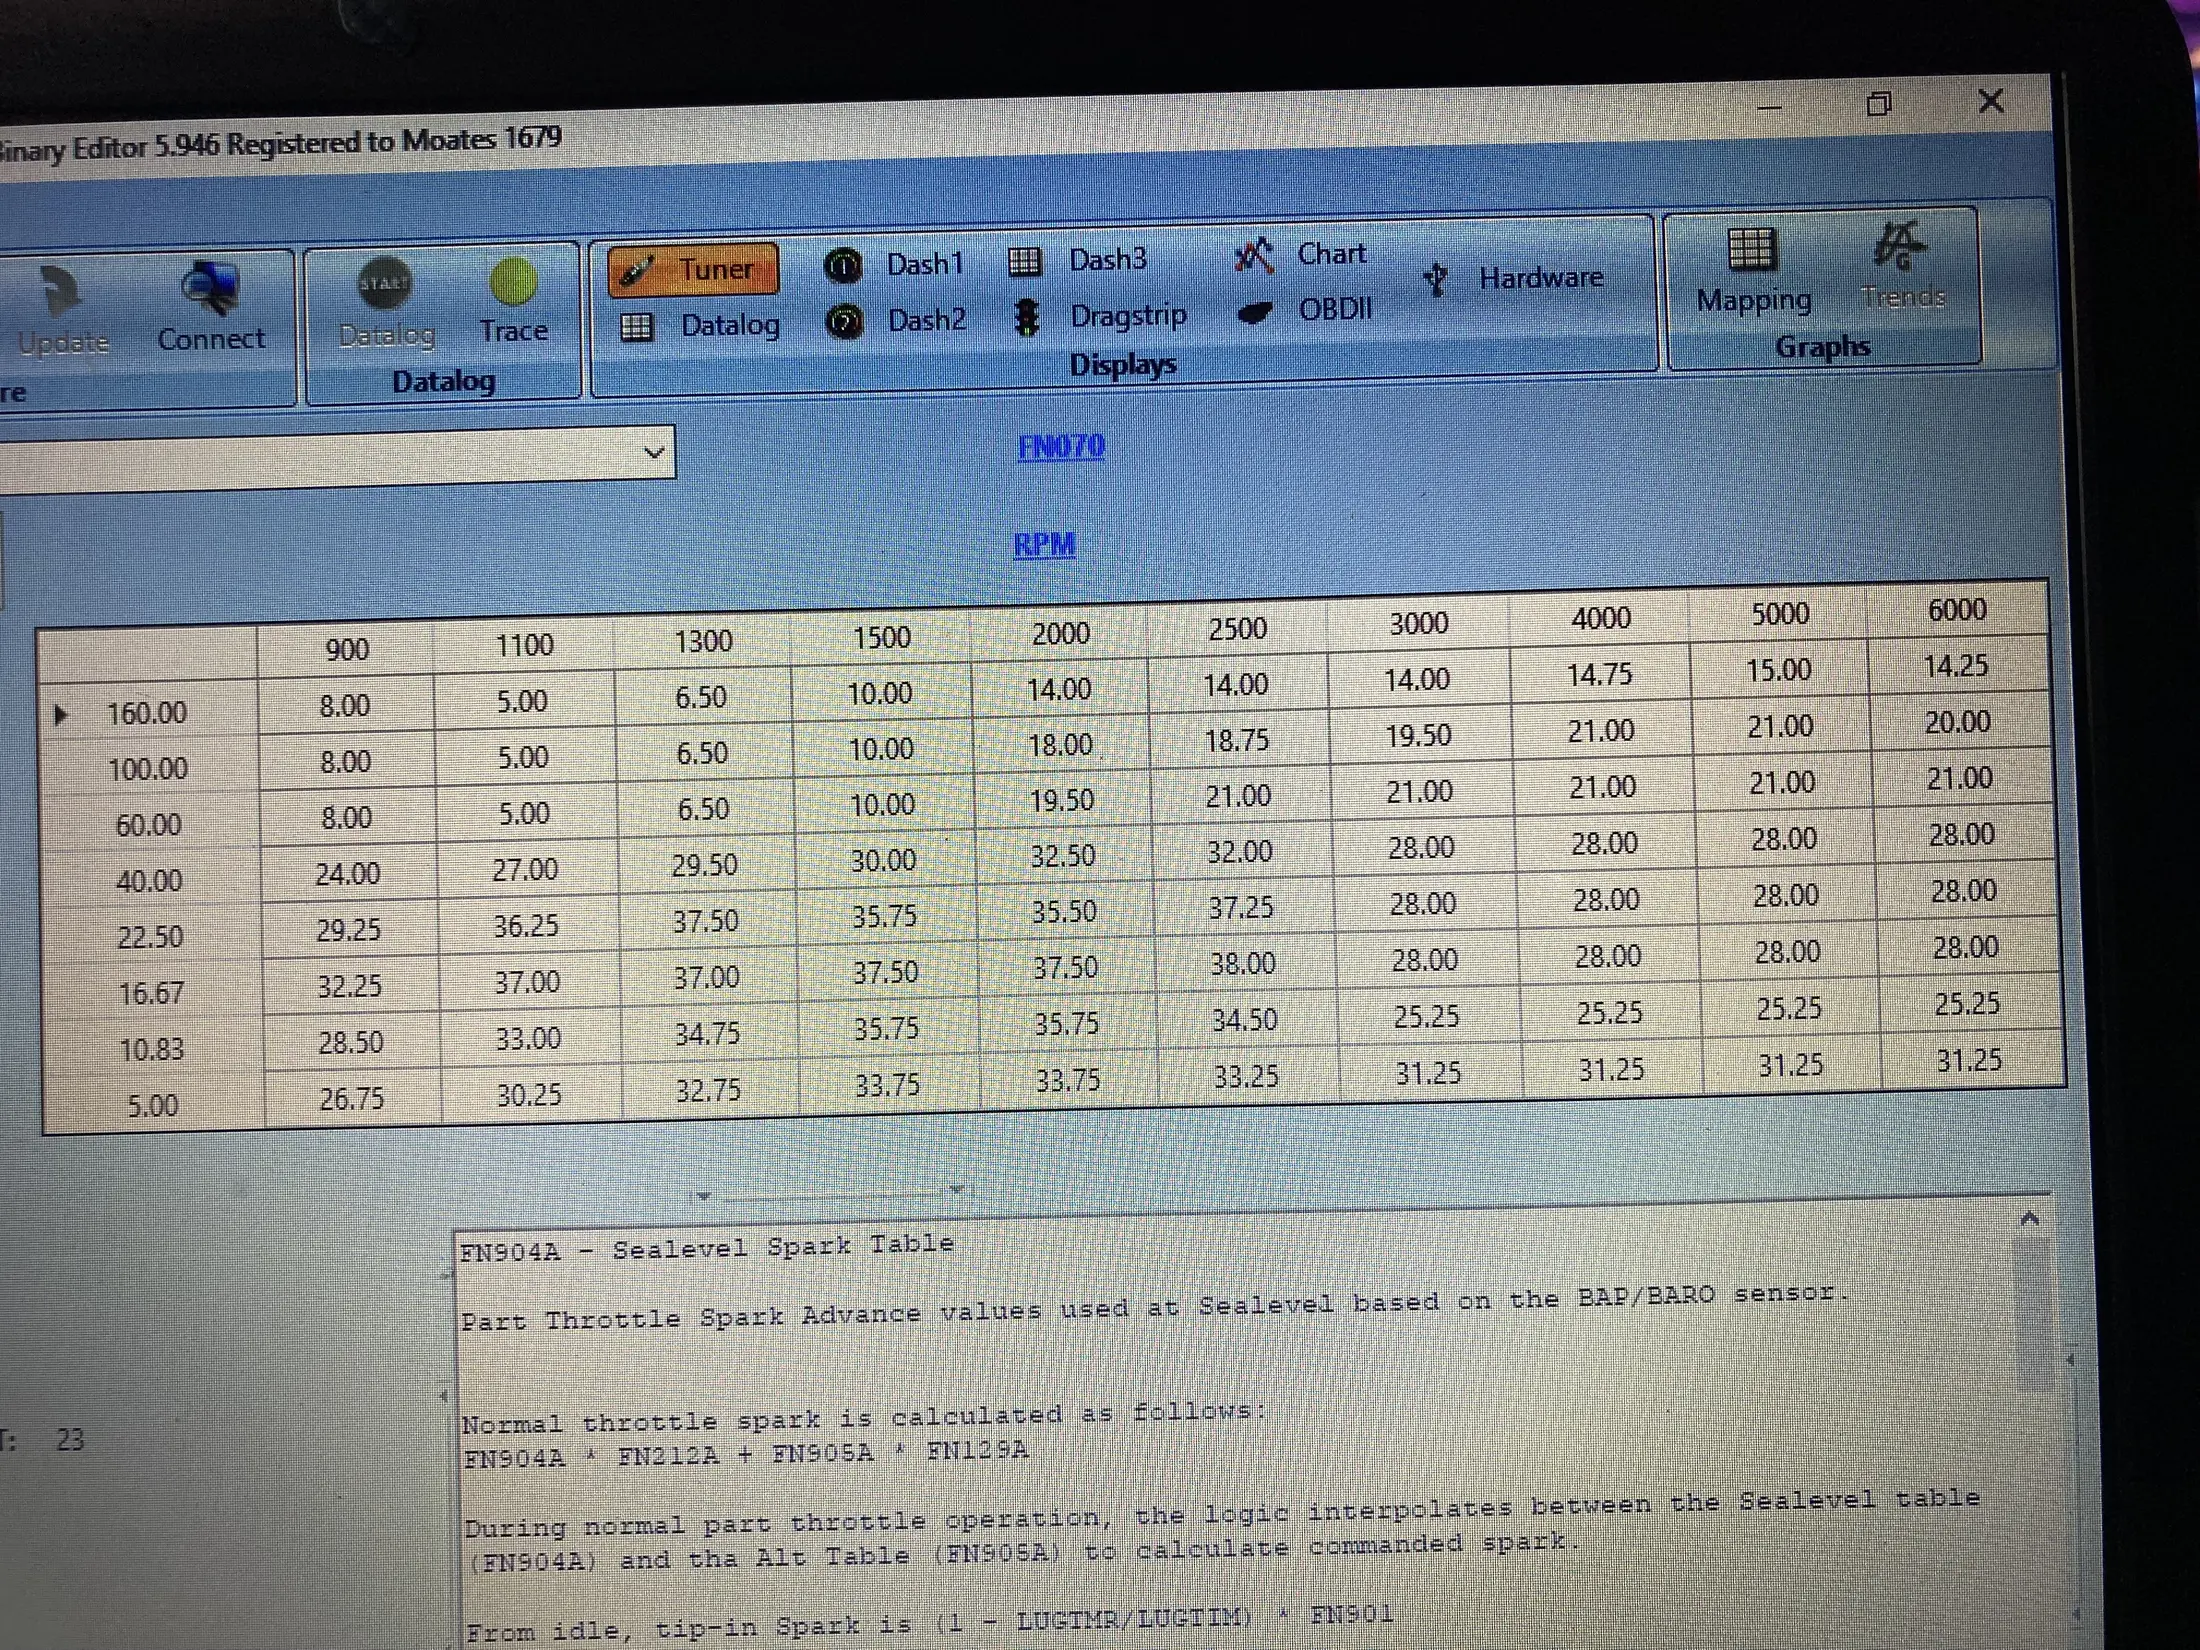Open the OBDII display
The image size is (2200, 1650).
pyautogui.click(x=1305, y=310)
